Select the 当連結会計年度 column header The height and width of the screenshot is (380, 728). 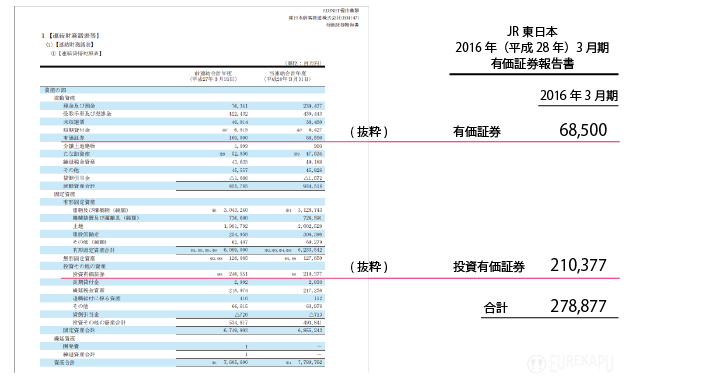point(288,76)
